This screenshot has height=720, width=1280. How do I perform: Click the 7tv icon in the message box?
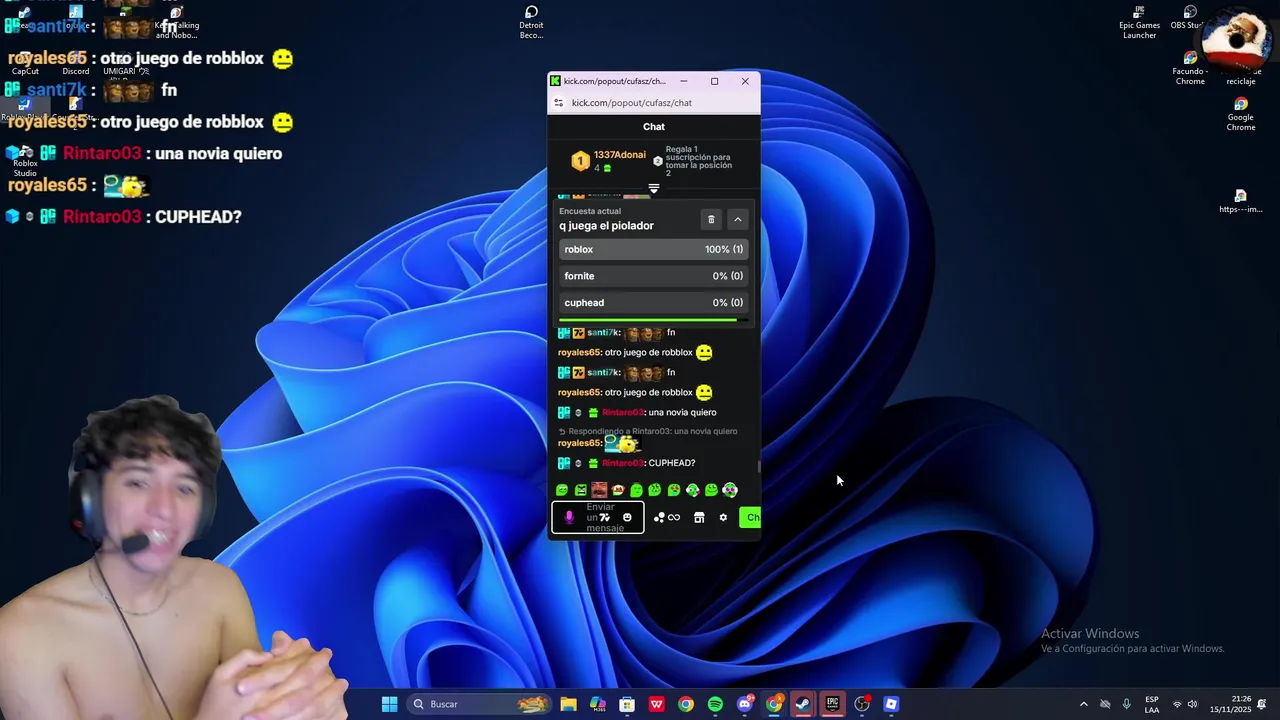coord(605,517)
